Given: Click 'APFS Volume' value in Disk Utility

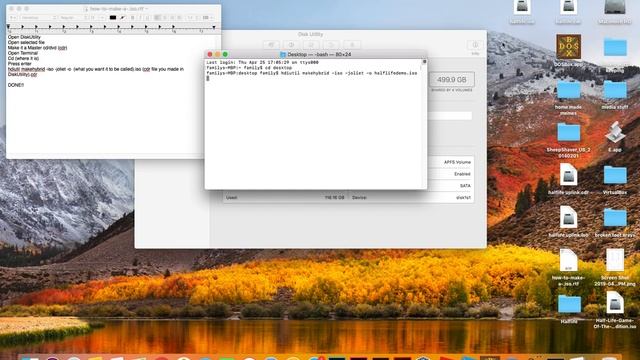Looking at the screenshot, I should coord(457,162).
